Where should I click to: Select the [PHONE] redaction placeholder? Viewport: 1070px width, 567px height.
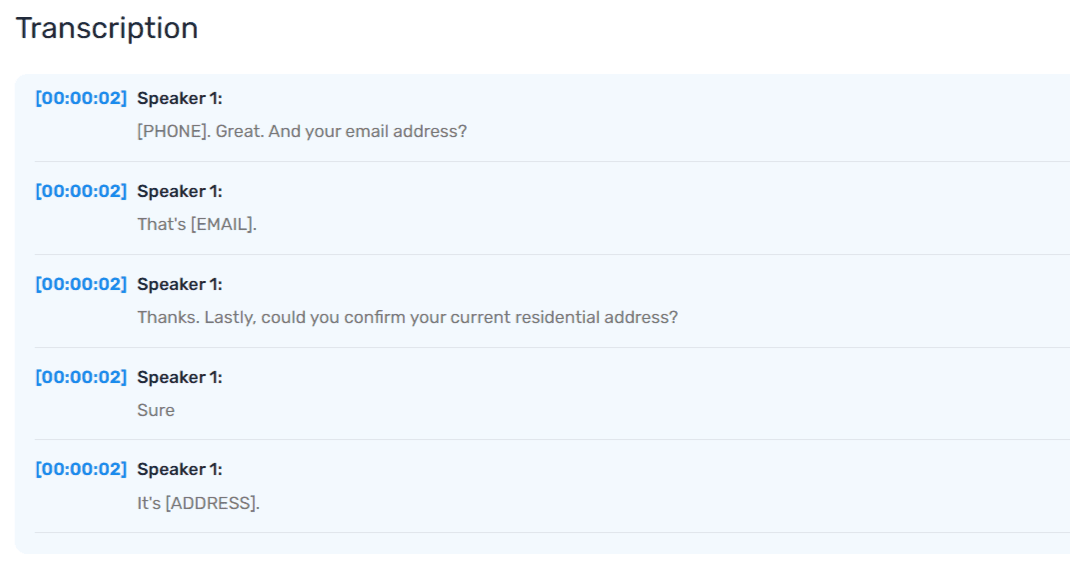[172, 131]
